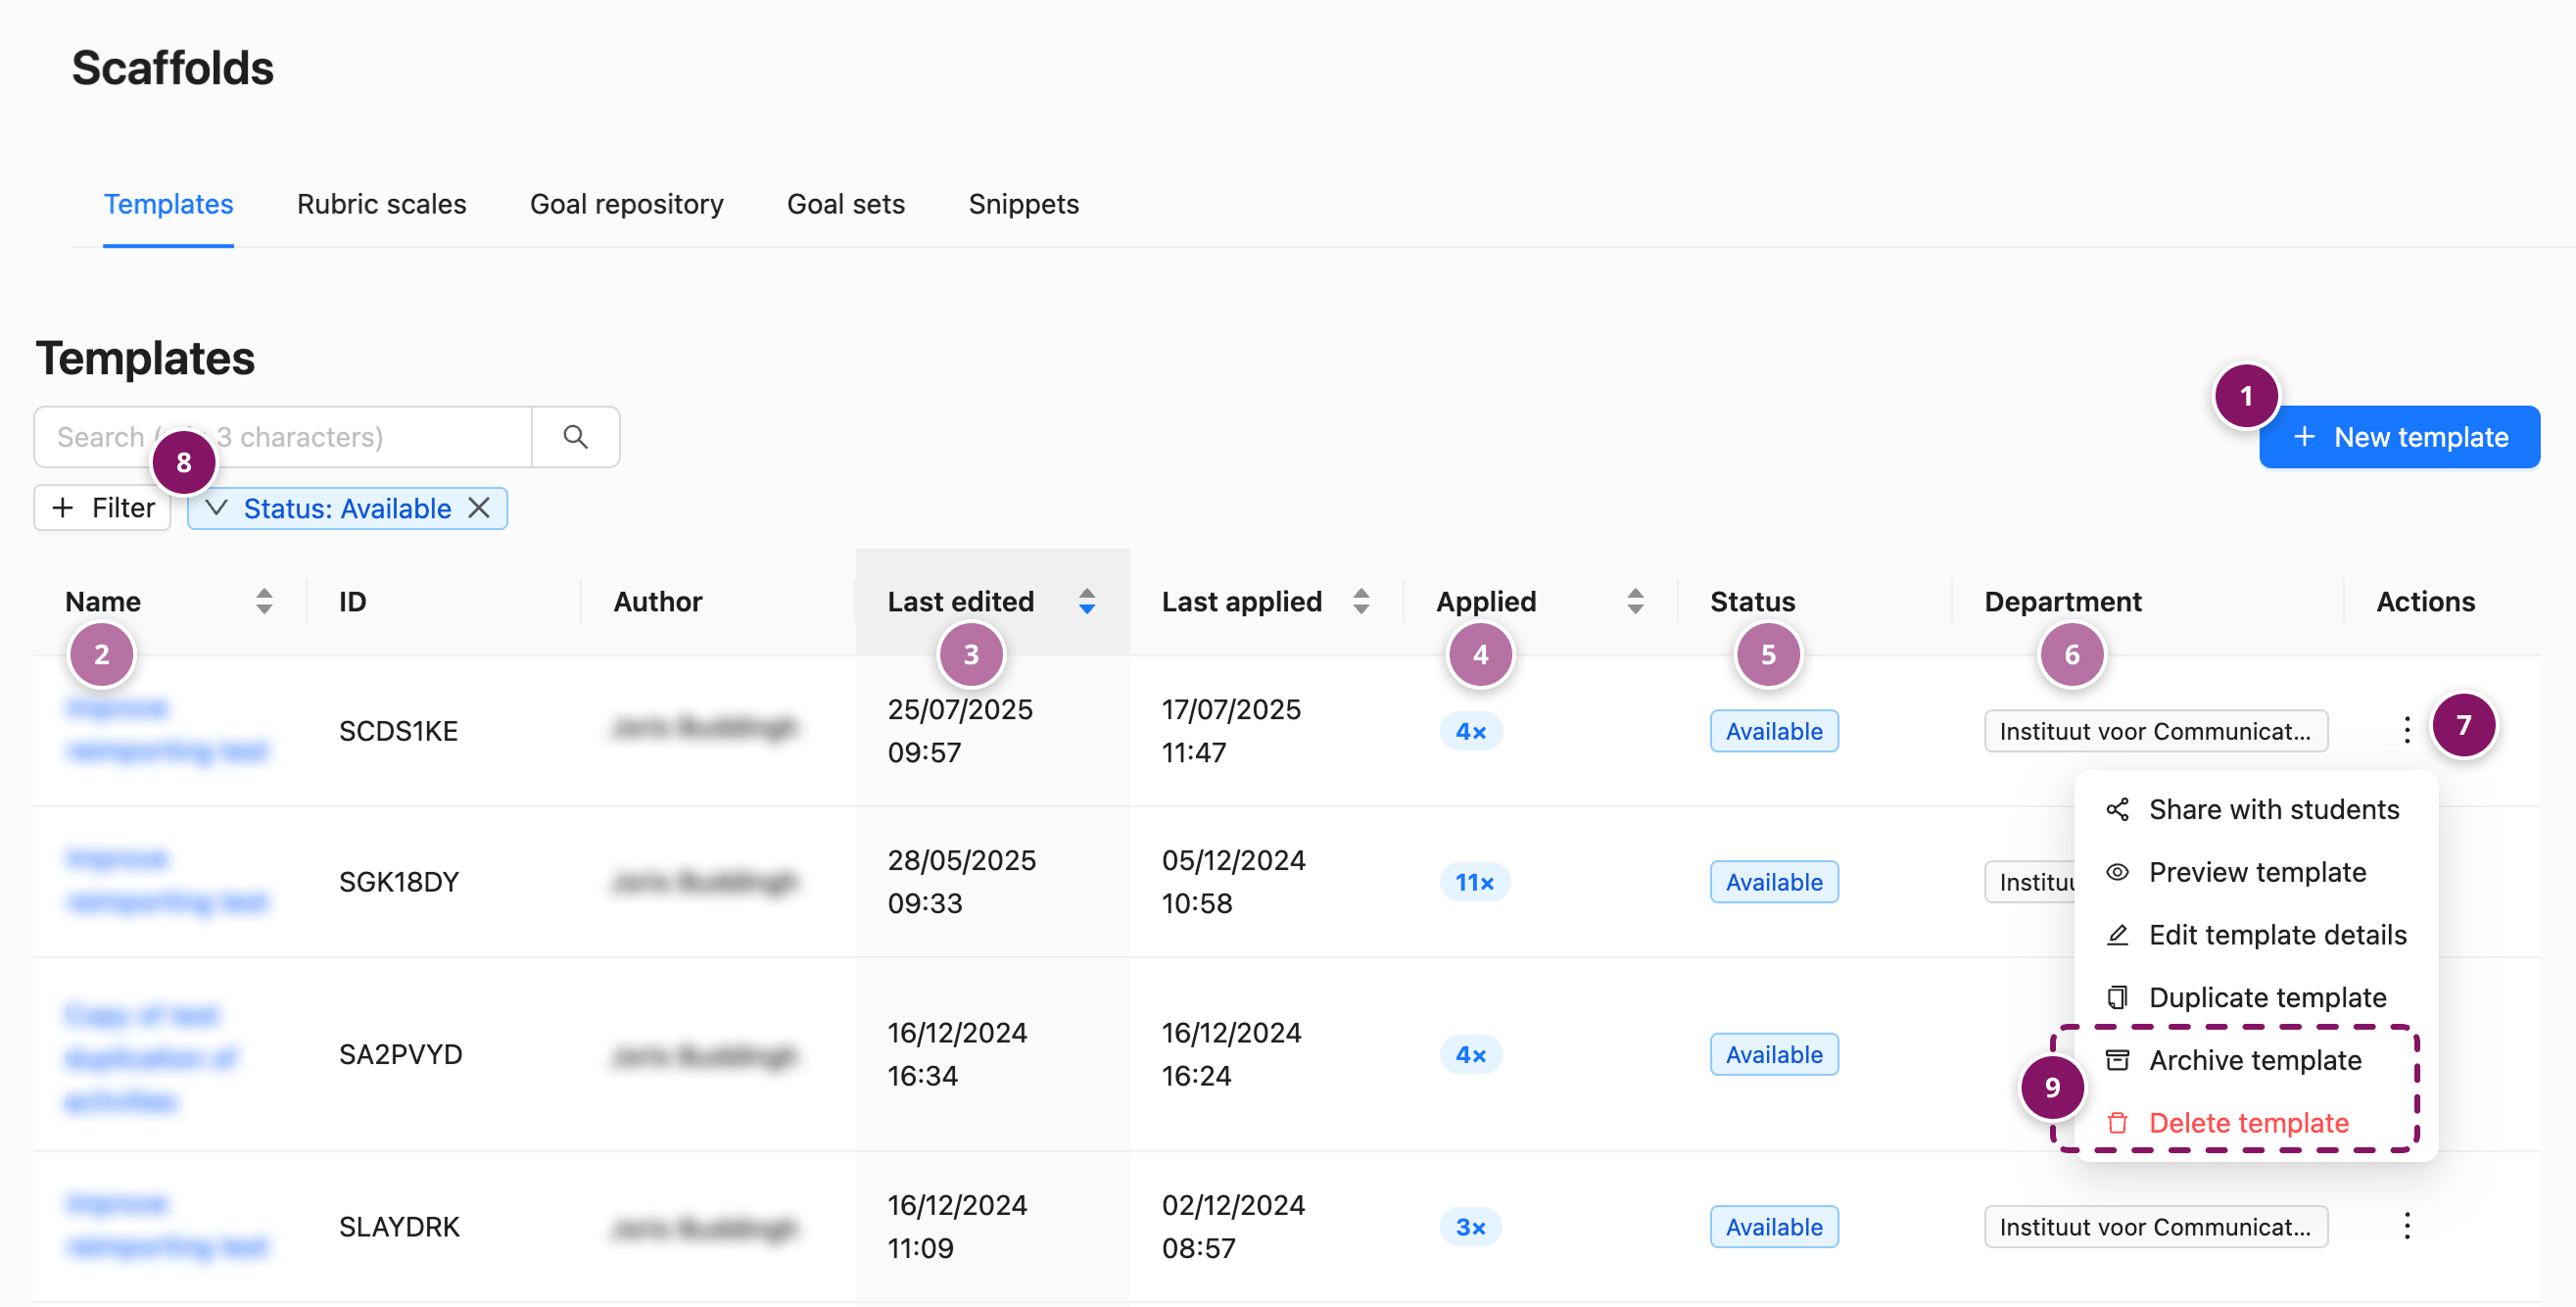The image size is (2576, 1307).
Task: Click the Status column header
Action: [1753, 601]
